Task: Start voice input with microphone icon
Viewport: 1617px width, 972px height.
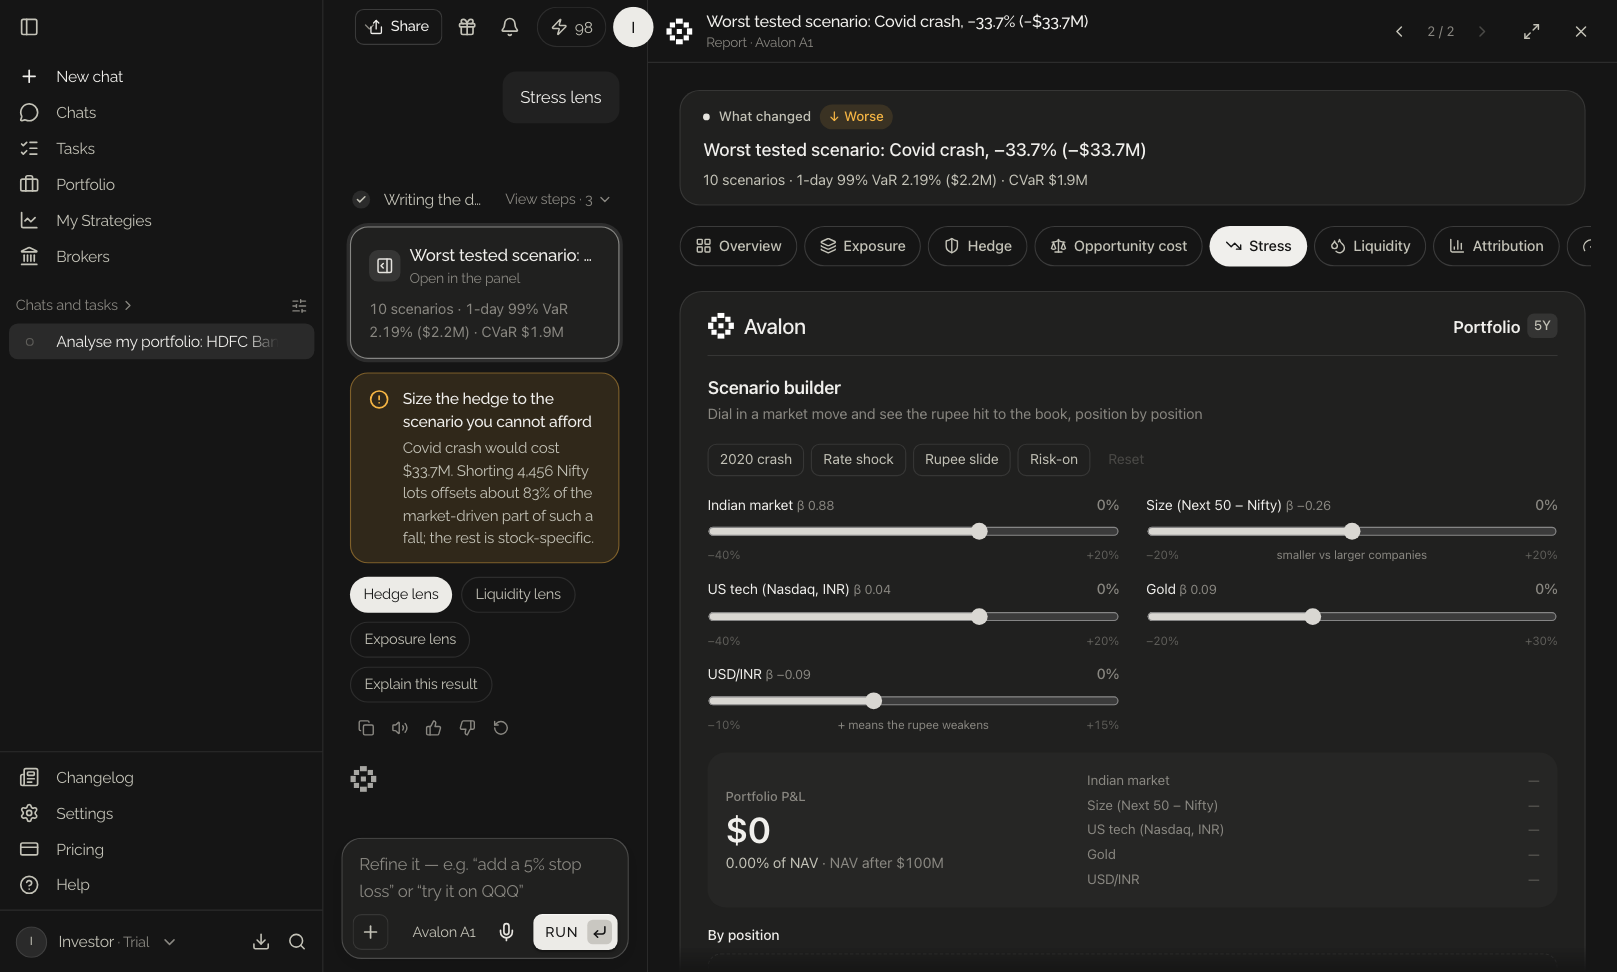Action: 507,932
